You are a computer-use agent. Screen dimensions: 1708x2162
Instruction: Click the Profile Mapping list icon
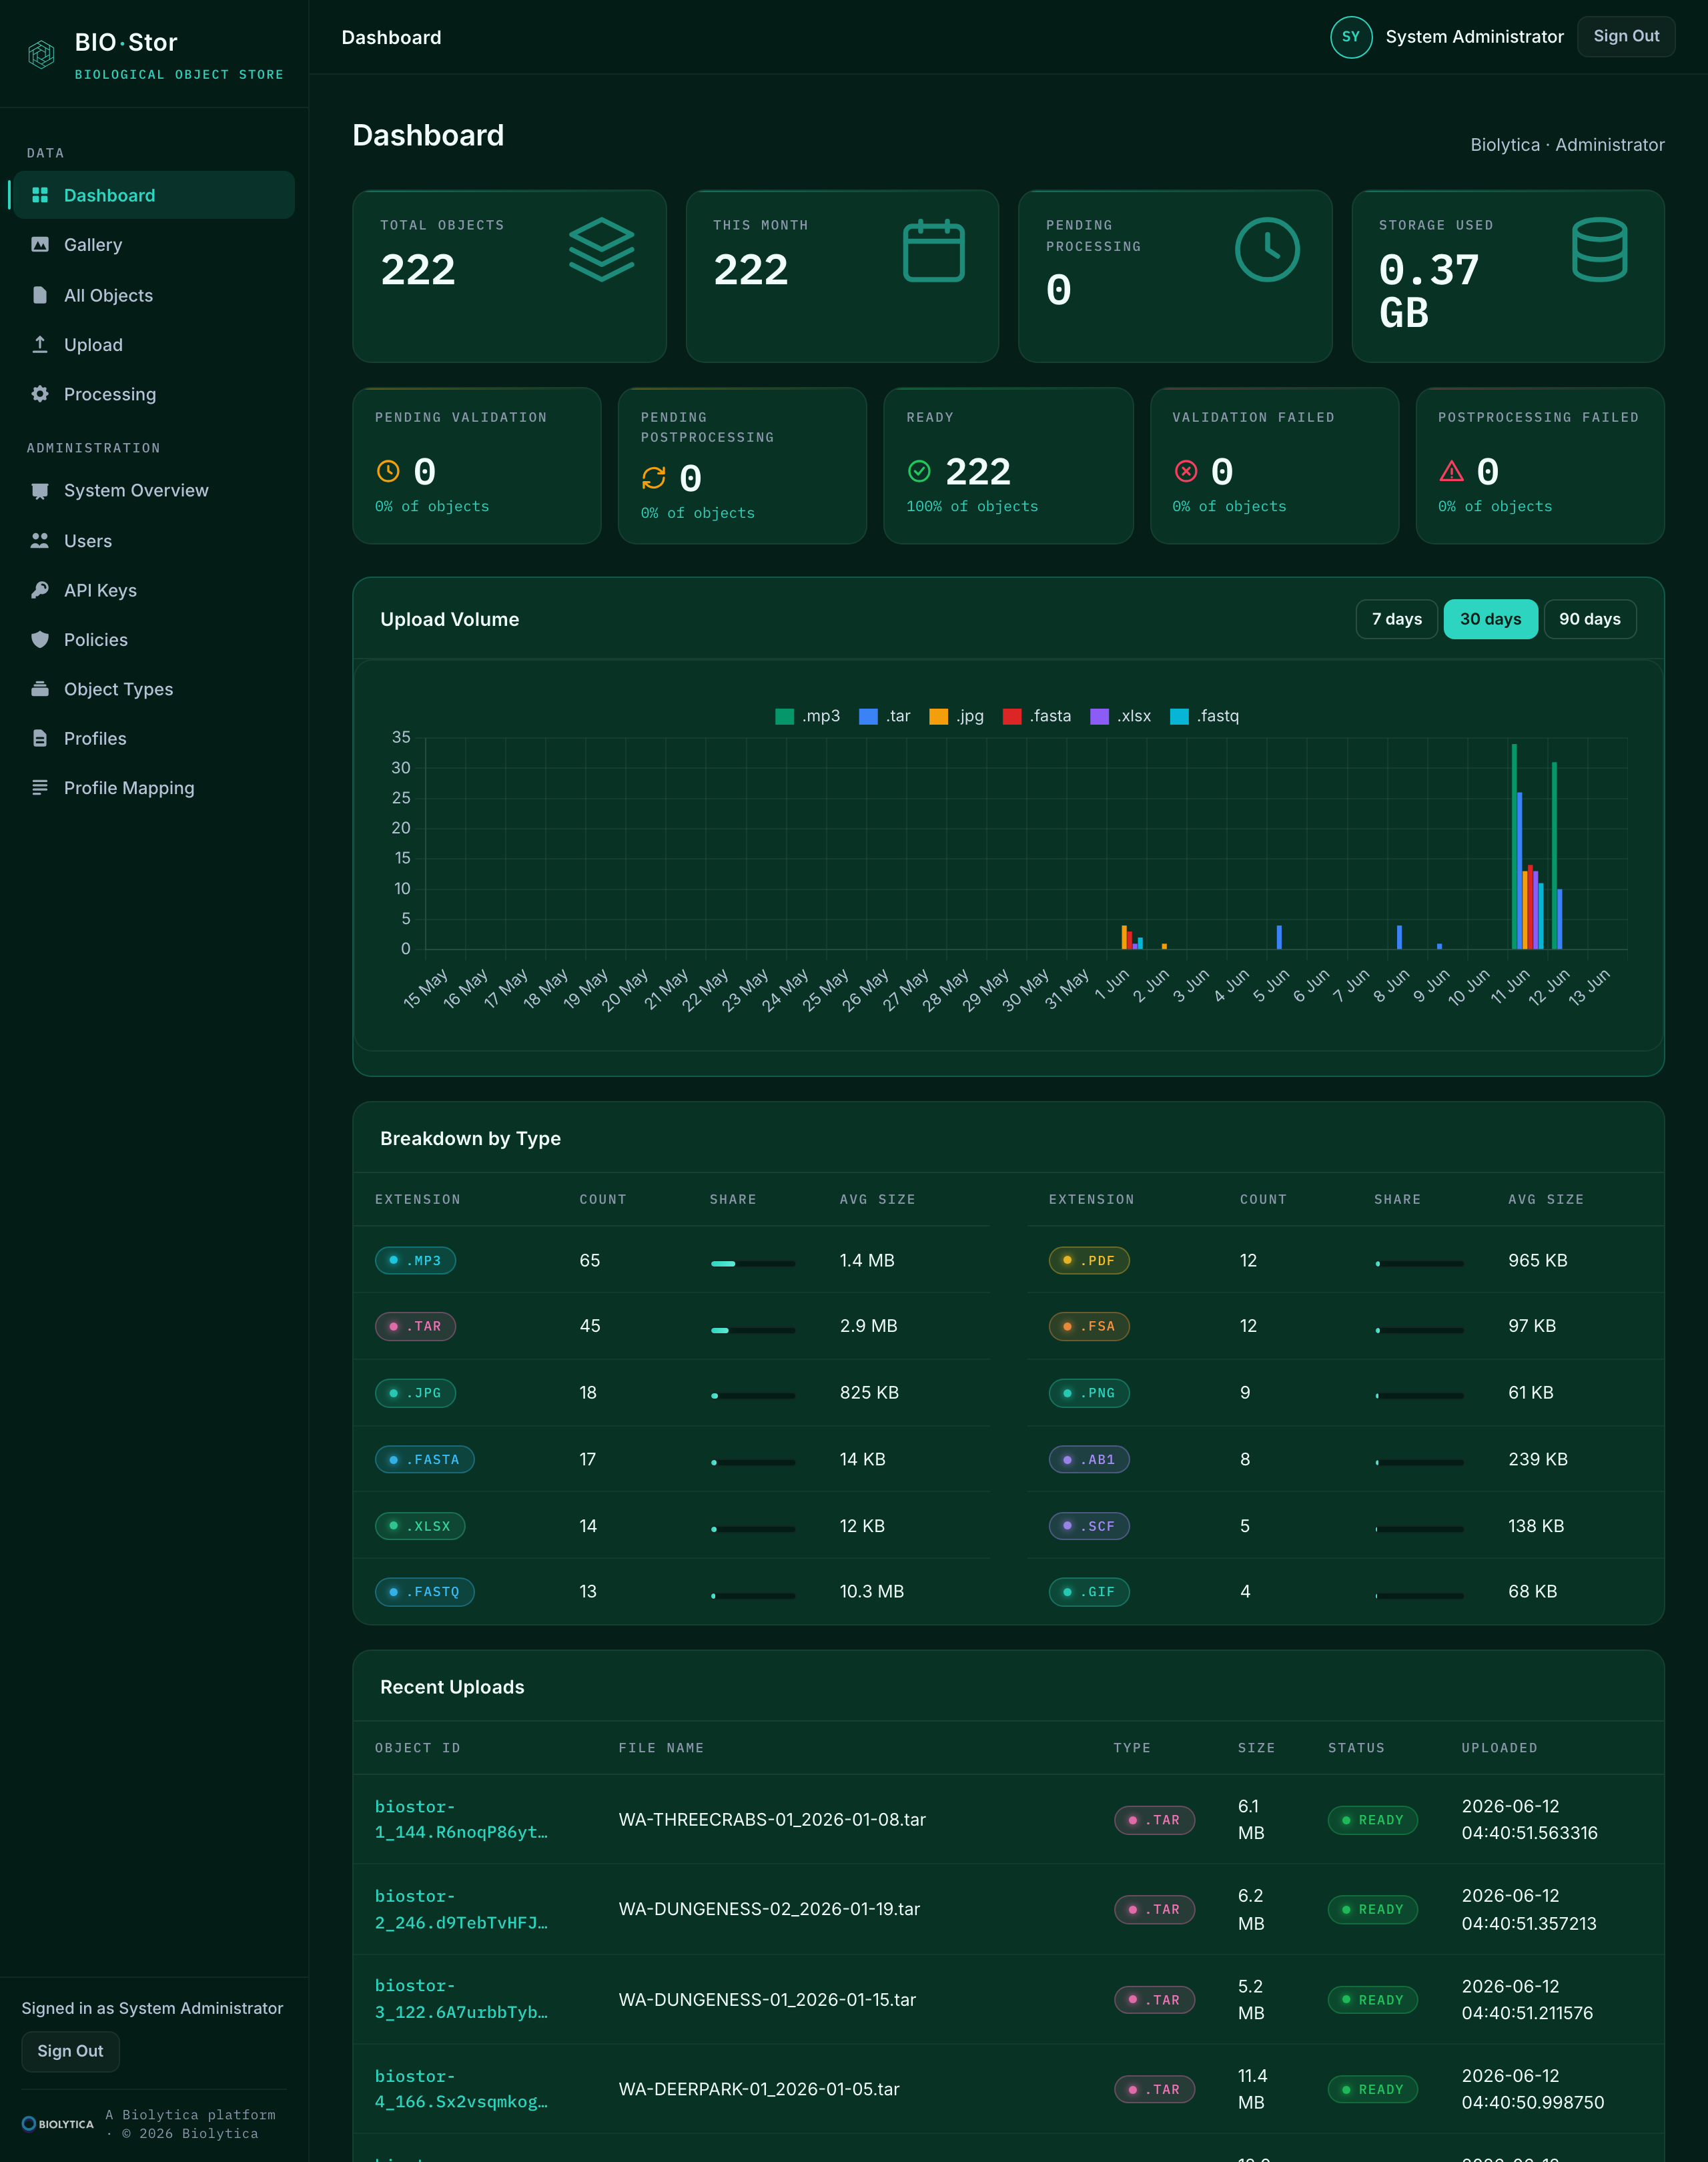tap(40, 788)
